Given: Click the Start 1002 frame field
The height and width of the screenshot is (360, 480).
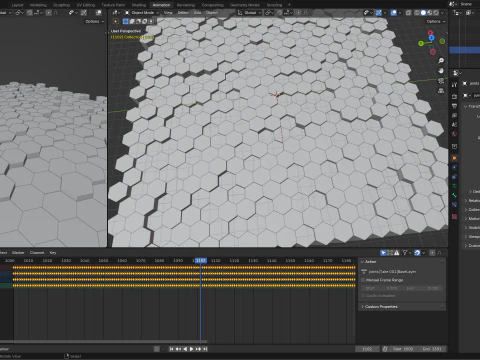Looking at the screenshot, I should click(x=403, y=349).
